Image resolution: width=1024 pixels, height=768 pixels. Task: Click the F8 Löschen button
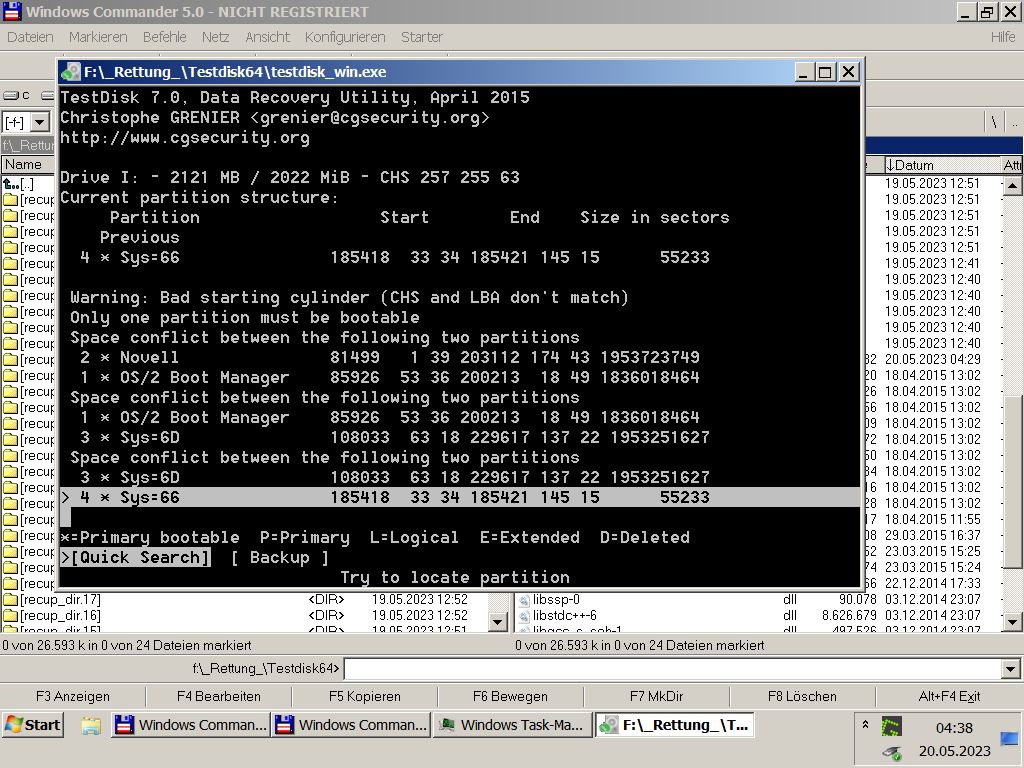(802, 696)
